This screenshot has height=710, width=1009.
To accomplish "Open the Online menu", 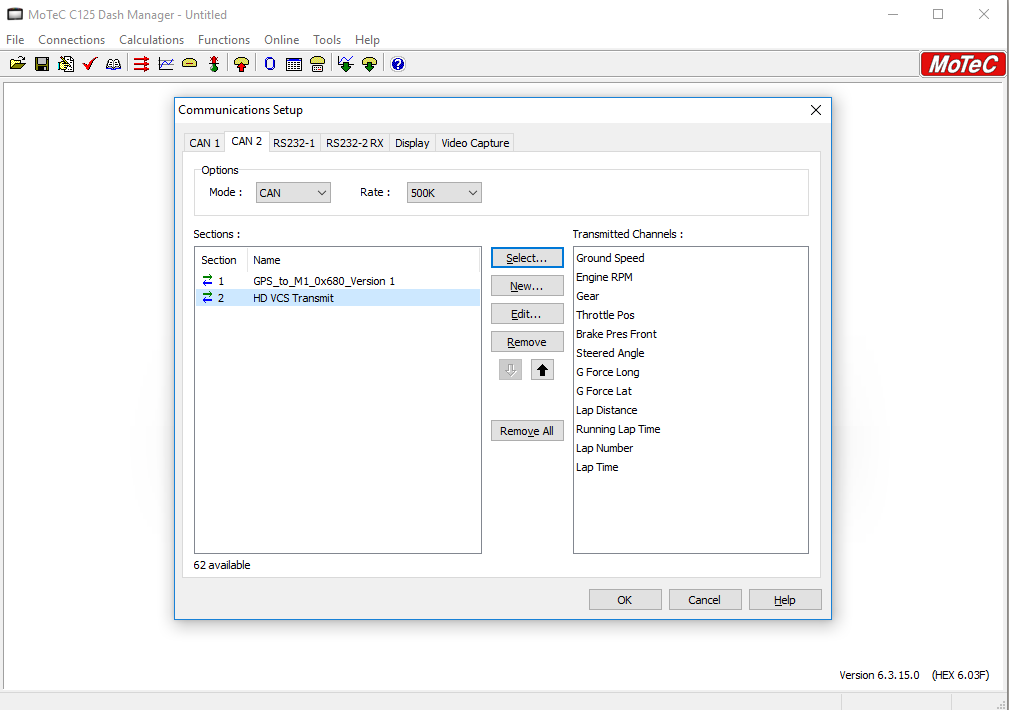I will click(281, 40).
